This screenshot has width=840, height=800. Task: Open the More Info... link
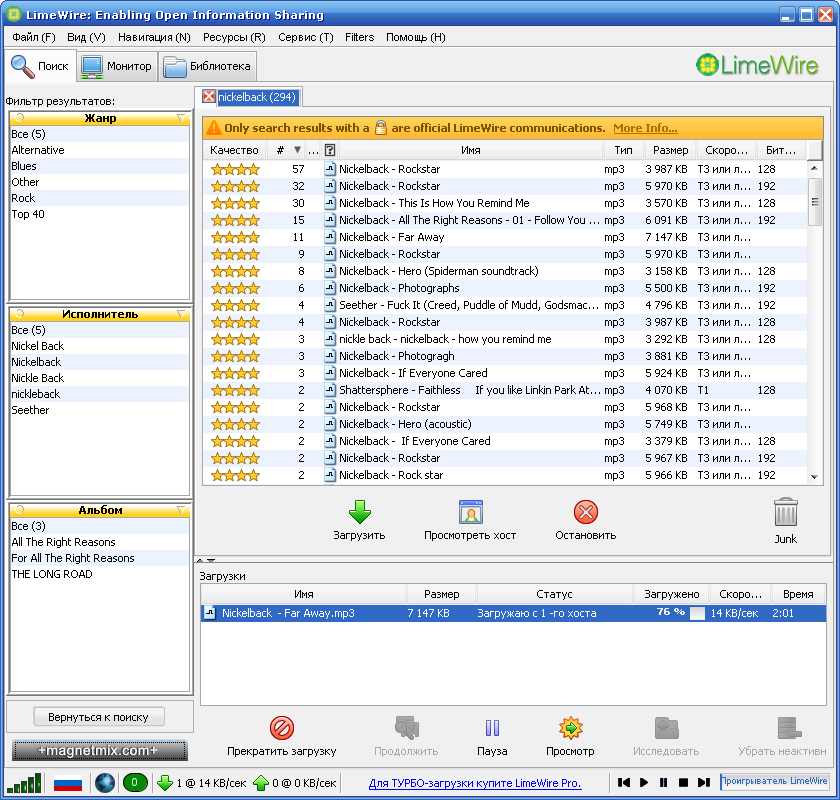pos(646,128)
